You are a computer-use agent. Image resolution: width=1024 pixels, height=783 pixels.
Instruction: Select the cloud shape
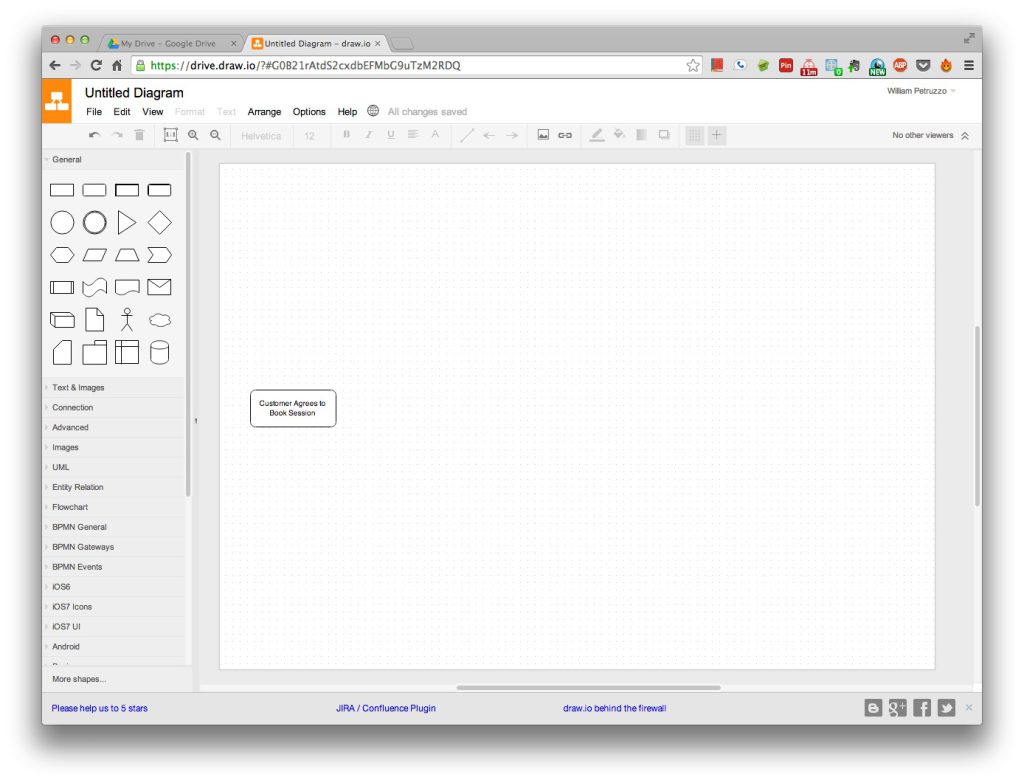pos(159,320)
